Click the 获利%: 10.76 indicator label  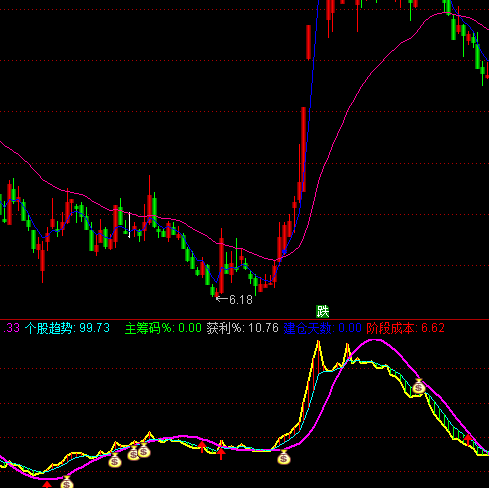[x=242, y=328]
